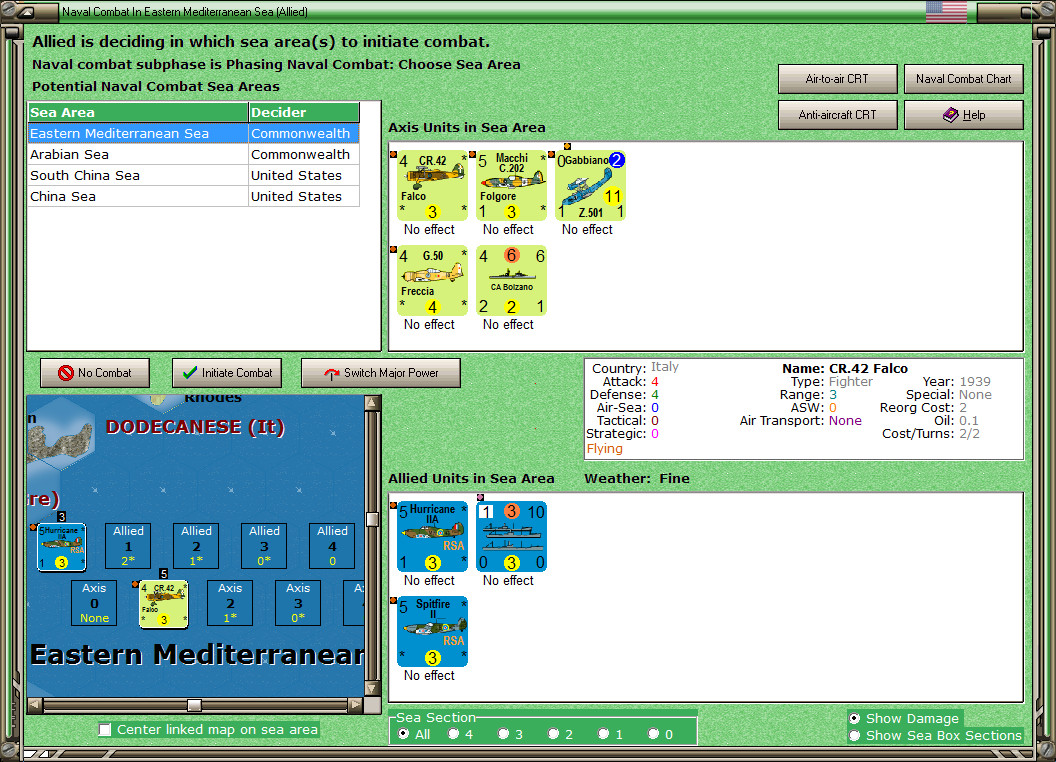Click Axis sea box section 3
Image resolution: width=1056 pixels, height=762 pixels.
[298, 603]
